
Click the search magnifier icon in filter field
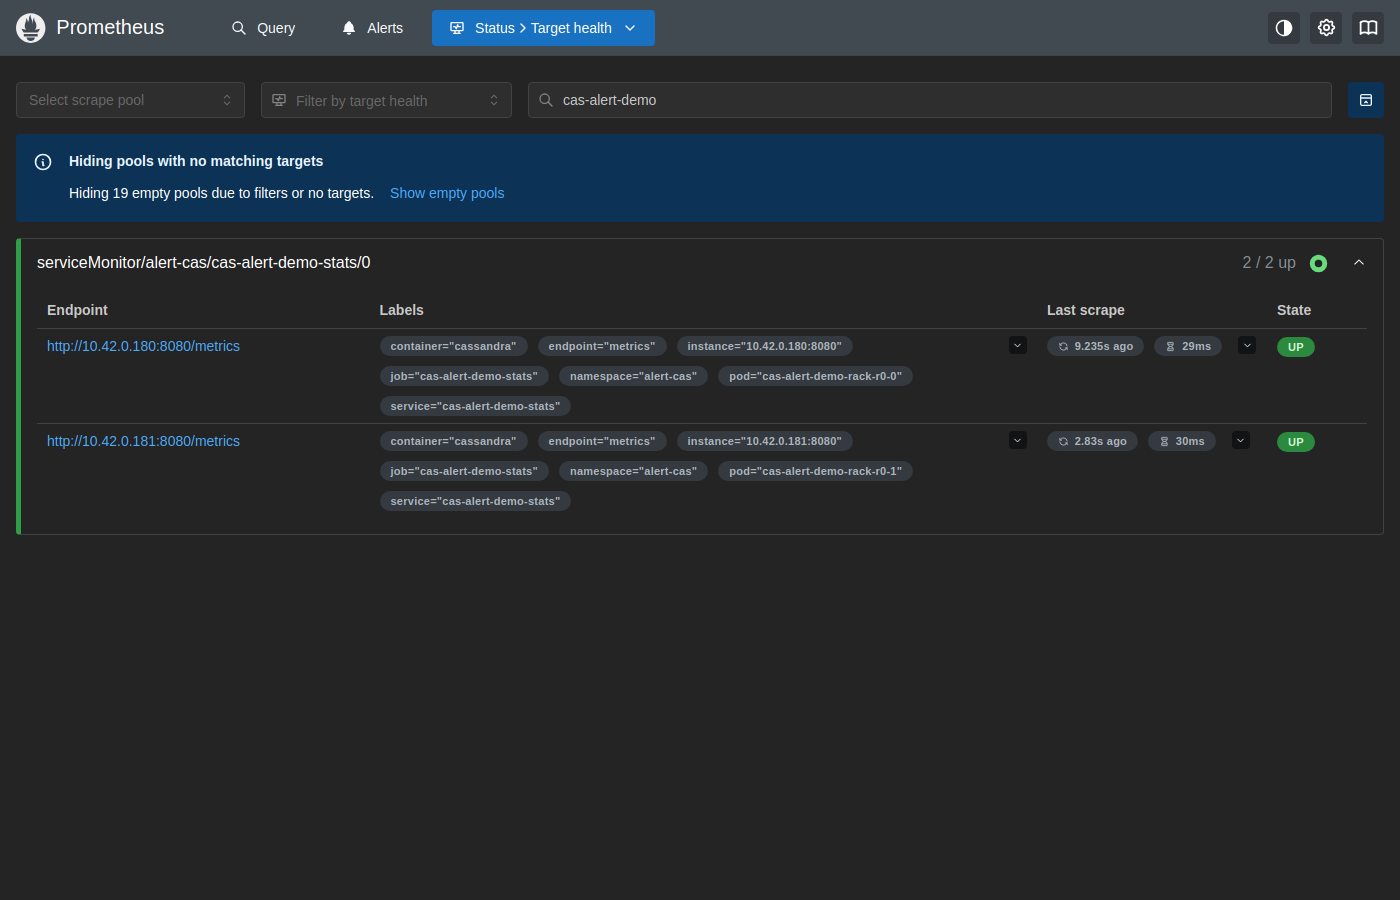[x=546, y=100]
